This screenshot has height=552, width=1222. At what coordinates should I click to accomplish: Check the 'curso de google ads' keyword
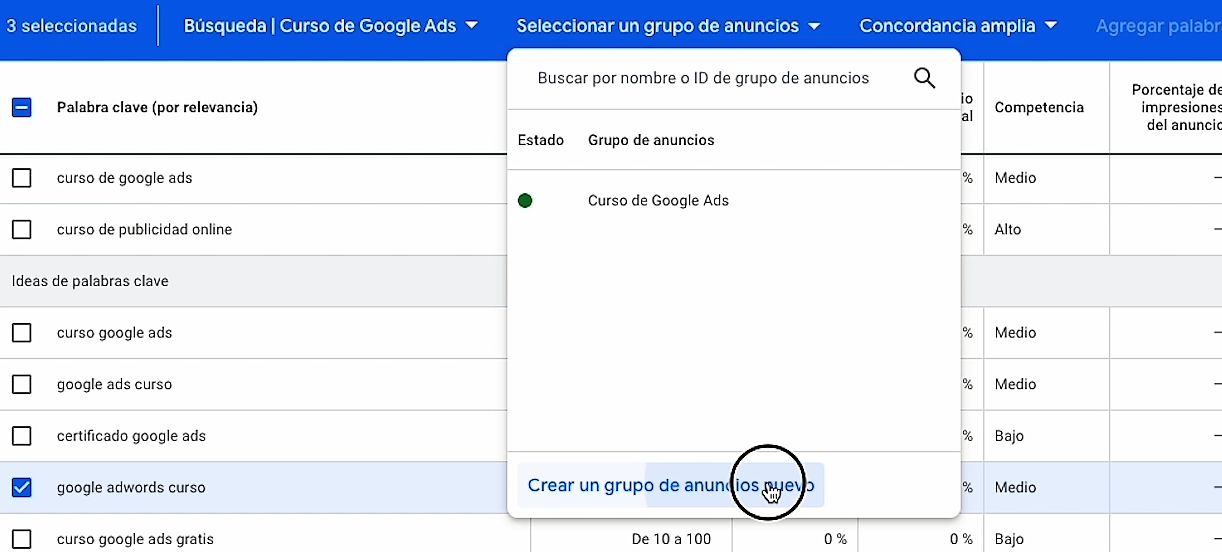click(x=21, y=178)
